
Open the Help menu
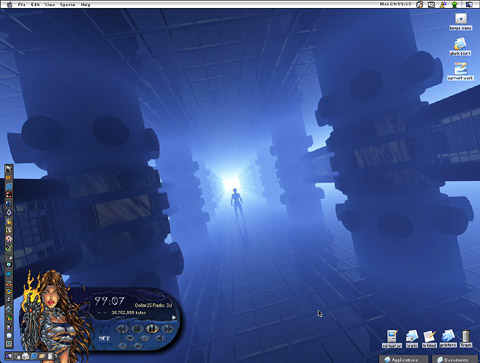[x=86, y=4]
